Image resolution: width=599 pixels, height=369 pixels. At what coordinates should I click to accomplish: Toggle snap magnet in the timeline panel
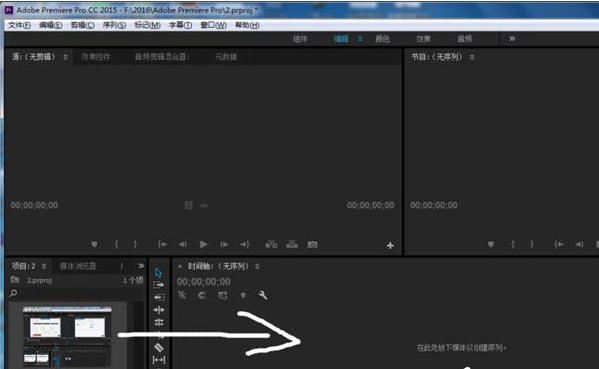click(x=202, y=295)
